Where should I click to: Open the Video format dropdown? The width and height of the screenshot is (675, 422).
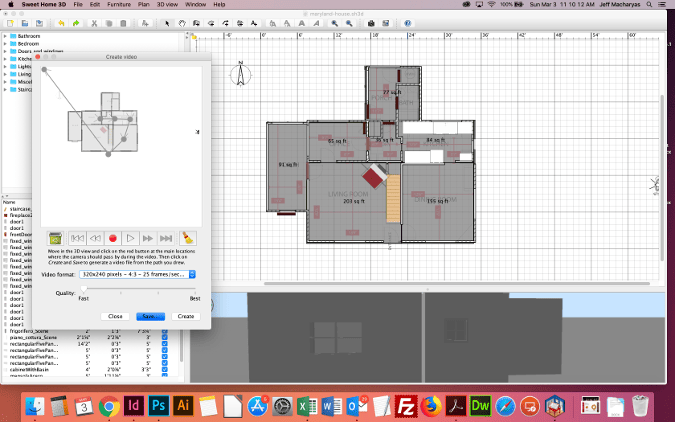pyautogui.click(x=137, y=274)
